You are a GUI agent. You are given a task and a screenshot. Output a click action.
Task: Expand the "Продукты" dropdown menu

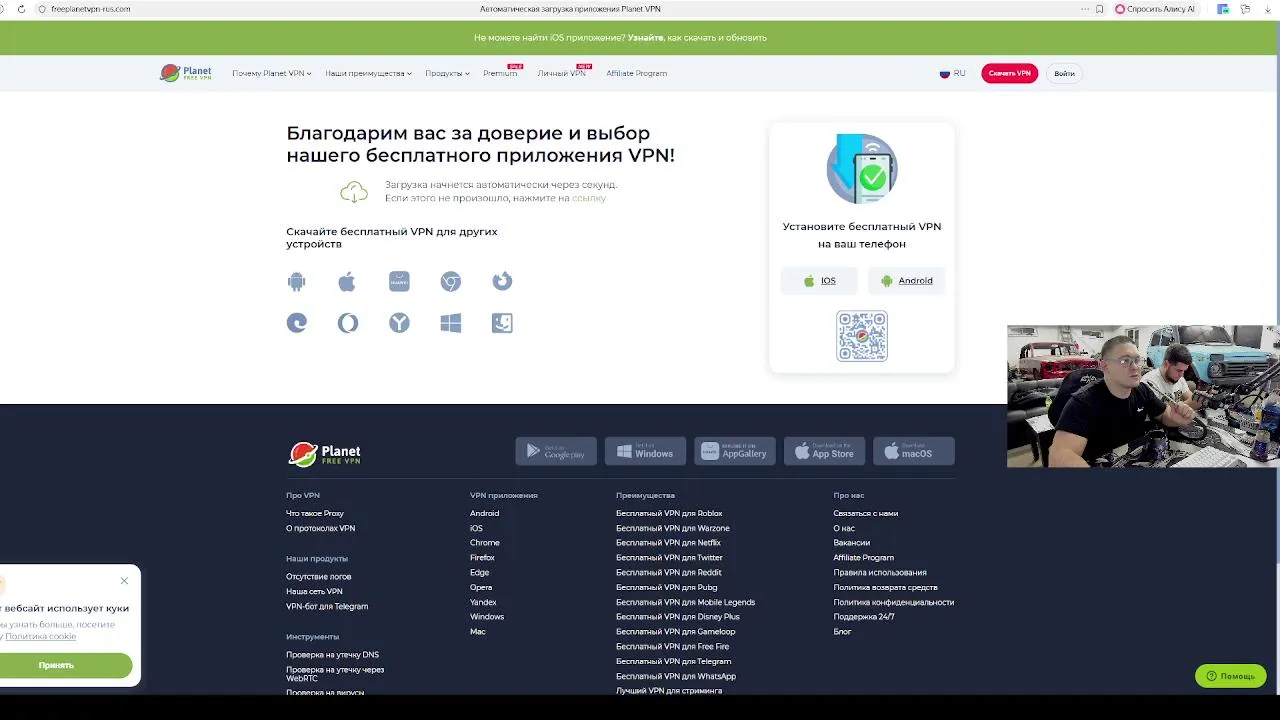click(447, 73)
